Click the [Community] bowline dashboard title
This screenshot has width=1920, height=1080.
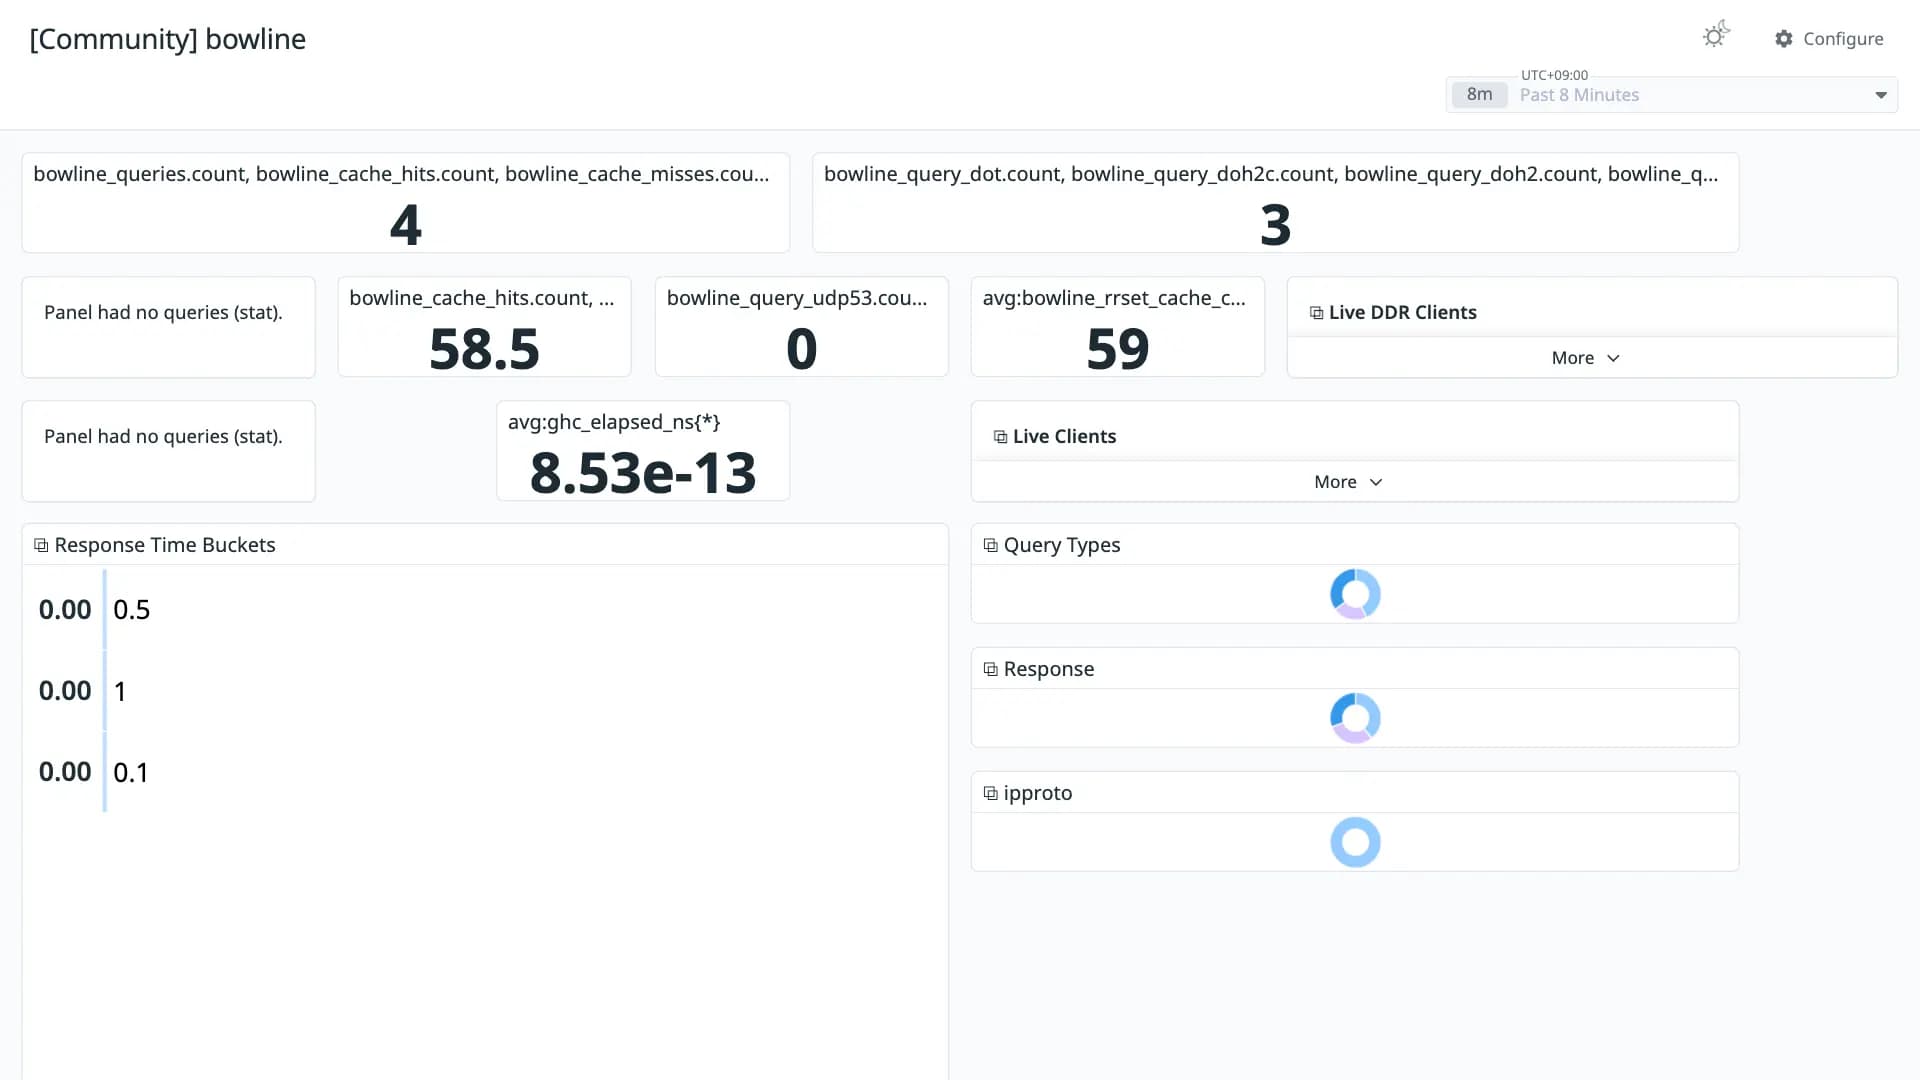(x=168, y=39)
